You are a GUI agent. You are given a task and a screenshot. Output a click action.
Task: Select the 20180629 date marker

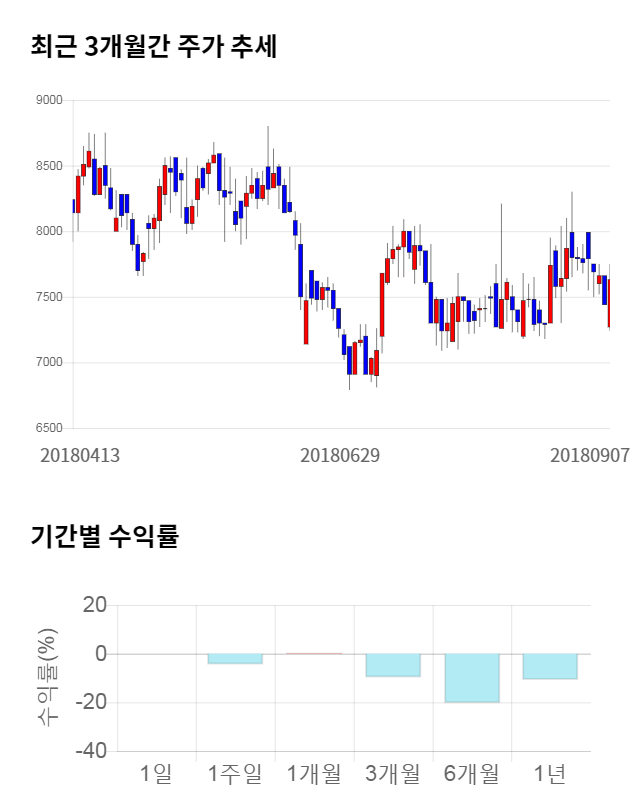(340, 455)
